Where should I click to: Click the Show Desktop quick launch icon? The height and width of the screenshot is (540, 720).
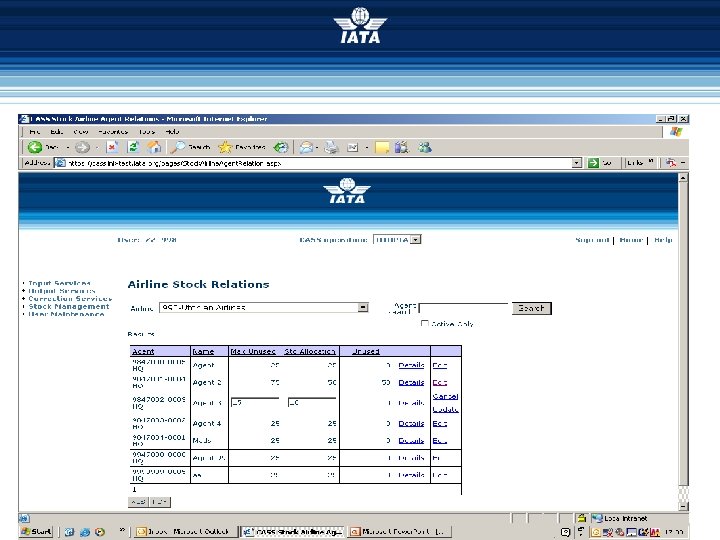[x=69, y=532]
